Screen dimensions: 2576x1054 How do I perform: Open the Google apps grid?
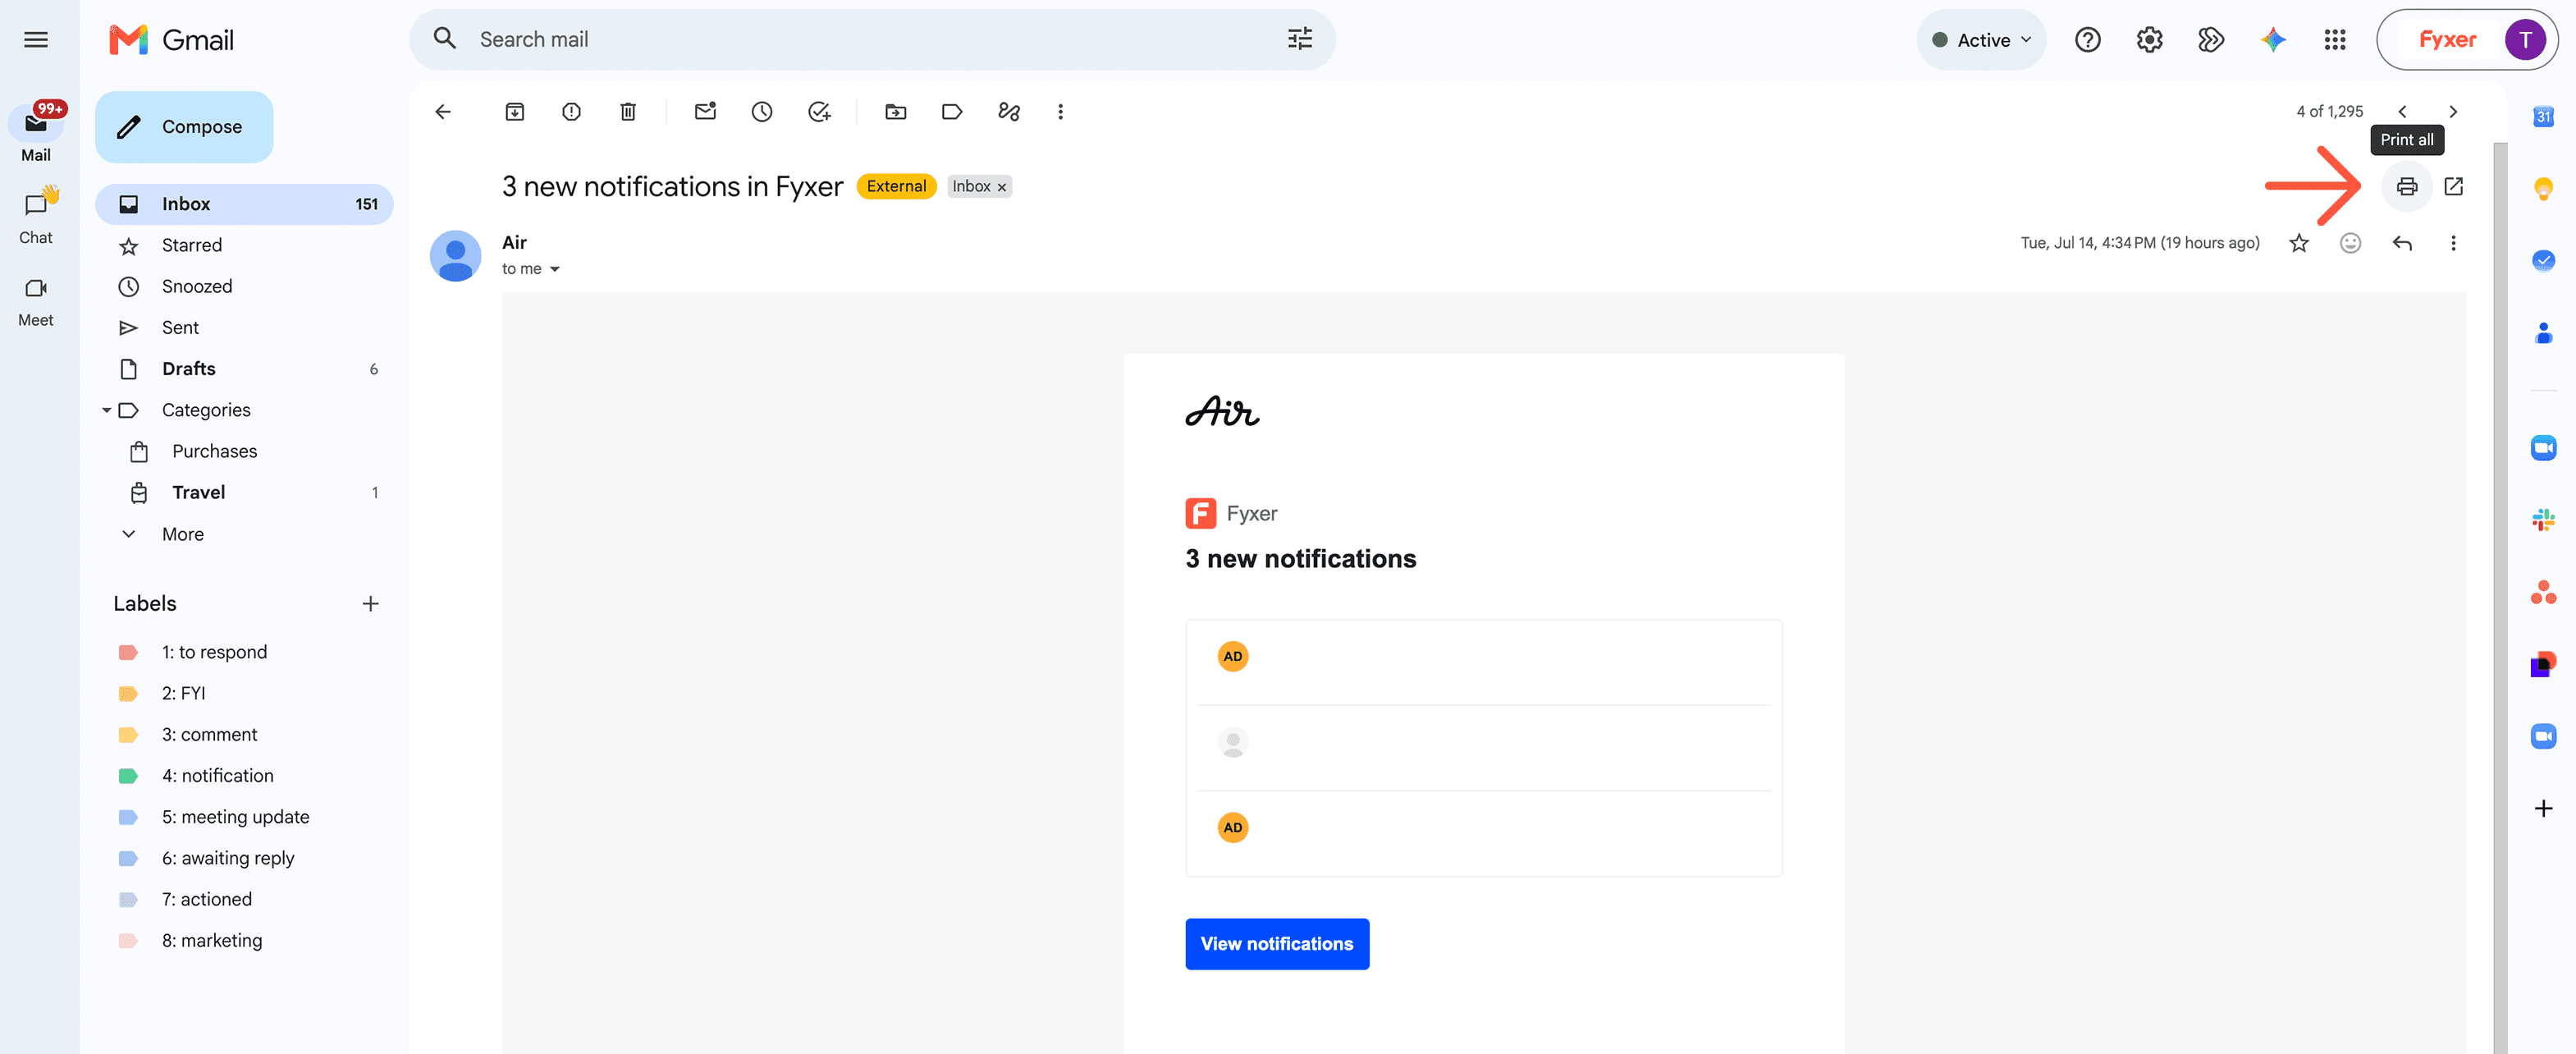2334,40
